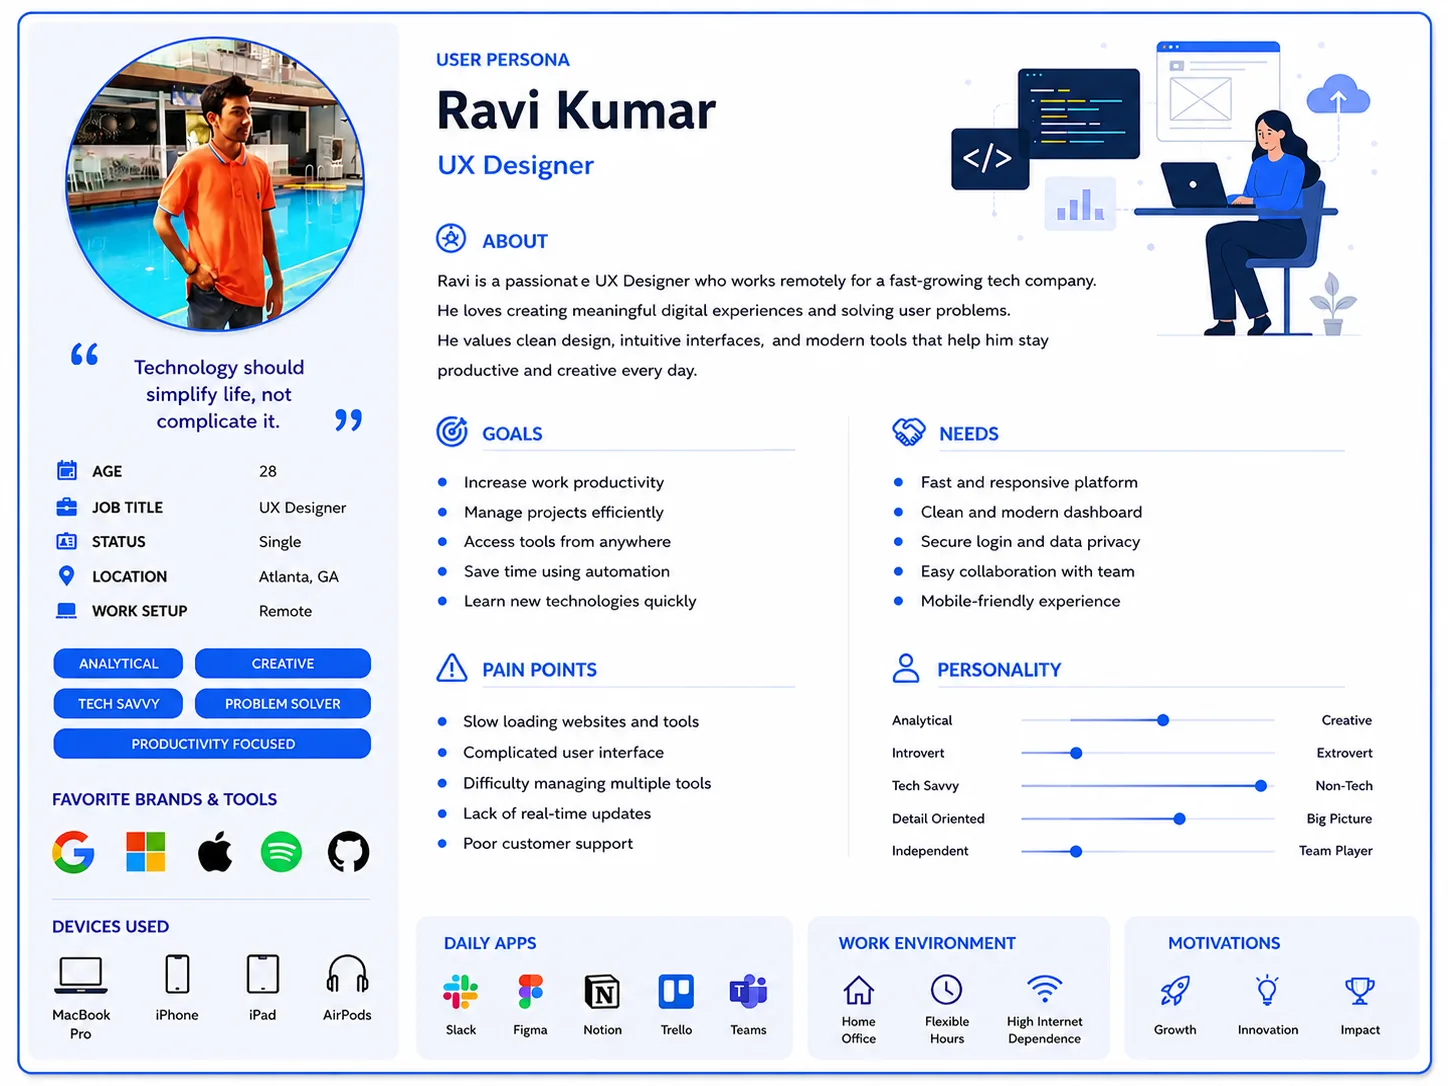Select the MacBook Pro device icon

[x=81, y=975]
